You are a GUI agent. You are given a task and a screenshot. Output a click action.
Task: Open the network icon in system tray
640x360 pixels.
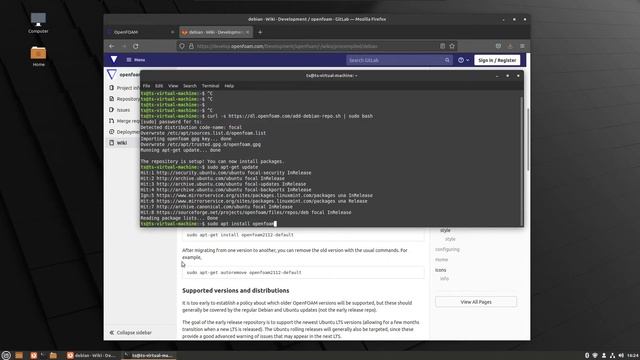click(612, 356)
